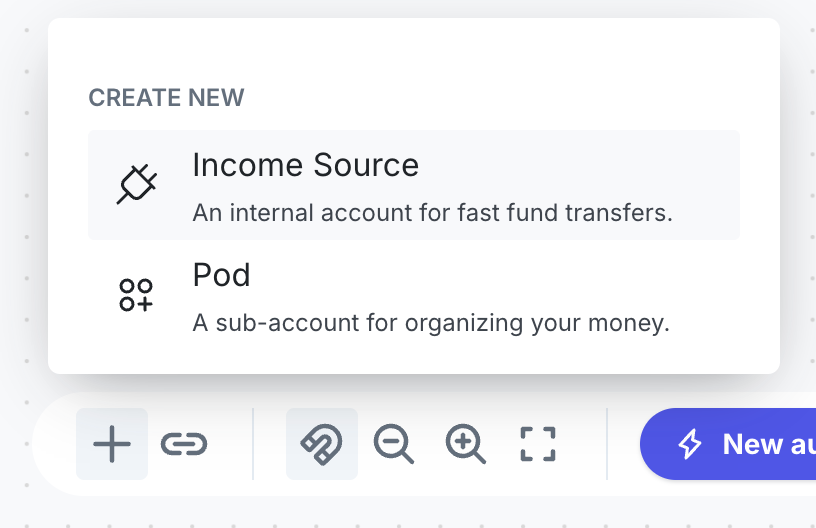Click the chain link icon in toolbar
Image resolution: width=816 pixels, height=528 pixels.
click(184, 444)
